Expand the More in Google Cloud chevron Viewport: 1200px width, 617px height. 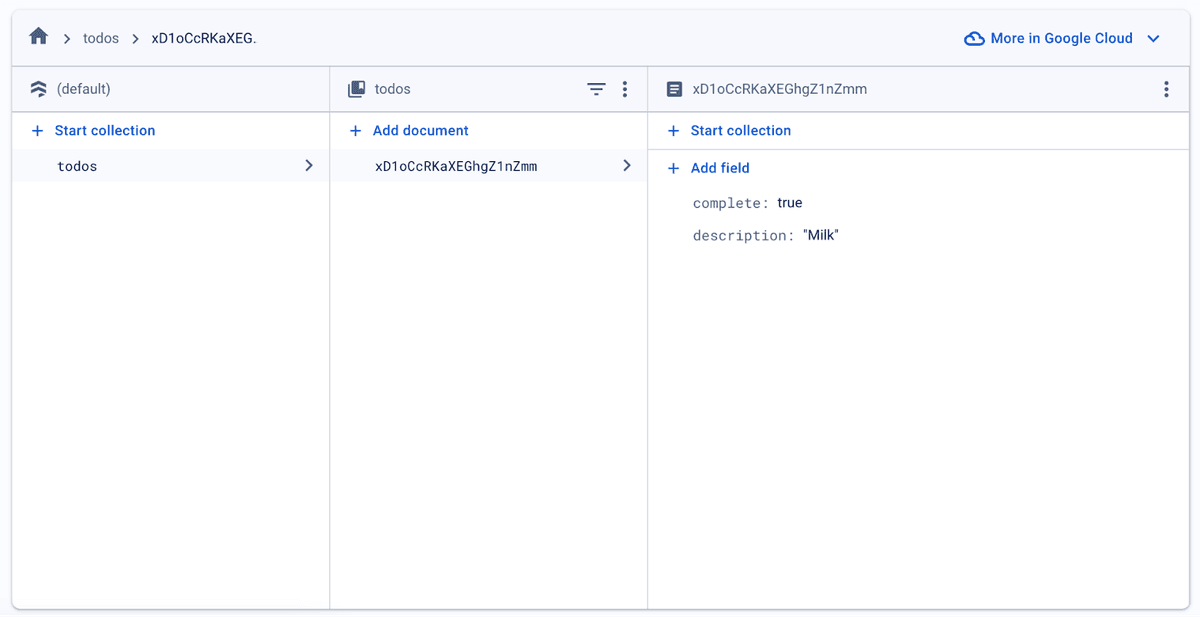pos(1153,39)
